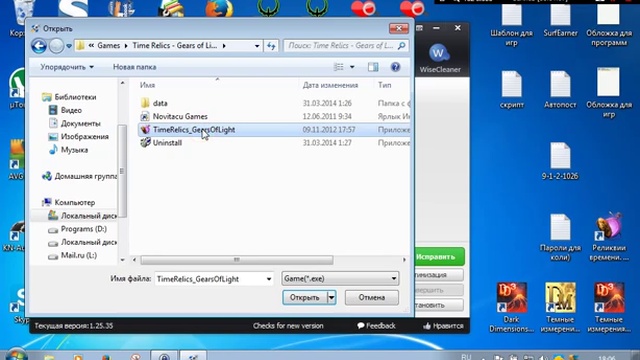The image size is (640, 360).
Task: Open the dialog help question mark
Action: [x=395, y=67]
